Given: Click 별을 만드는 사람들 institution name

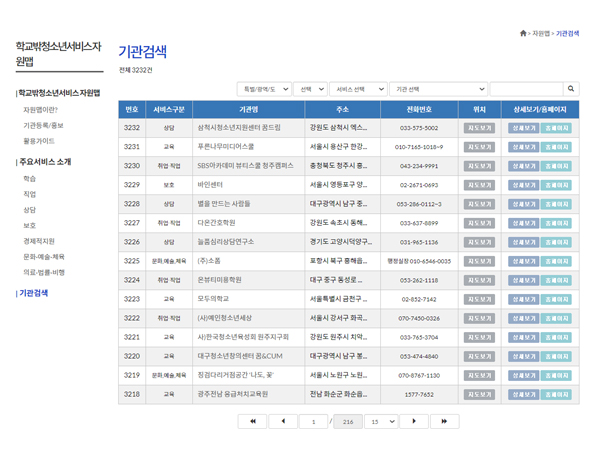Looking at the screenshot, I should [x=224, y=204].
